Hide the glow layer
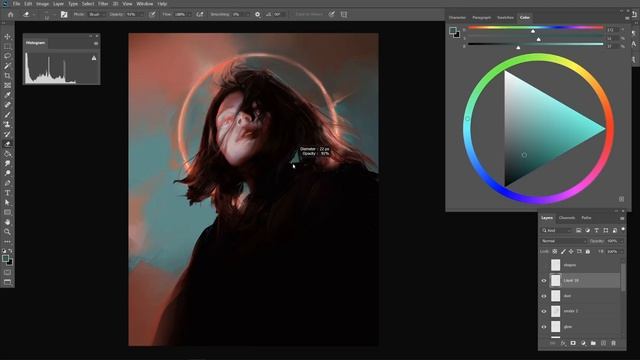 click(x=544, y=327)
